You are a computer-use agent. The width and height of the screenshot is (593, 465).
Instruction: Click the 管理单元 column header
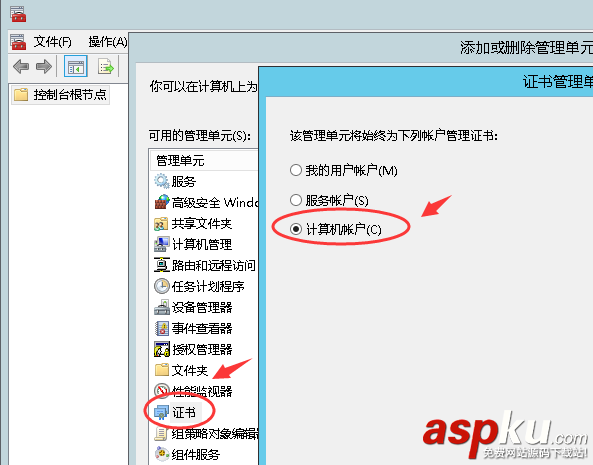204,160
